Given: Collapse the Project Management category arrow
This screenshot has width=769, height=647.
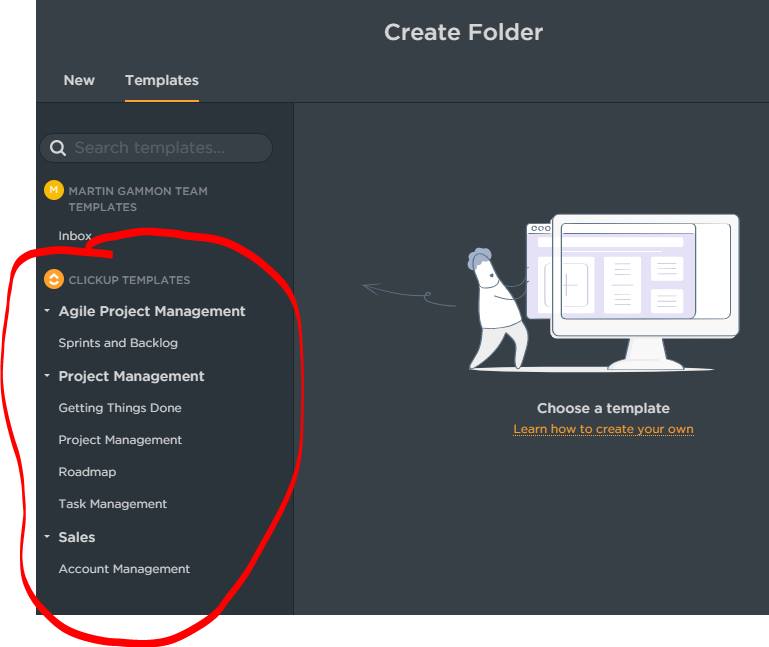Looking at the screenshot, I should [47, 376].
